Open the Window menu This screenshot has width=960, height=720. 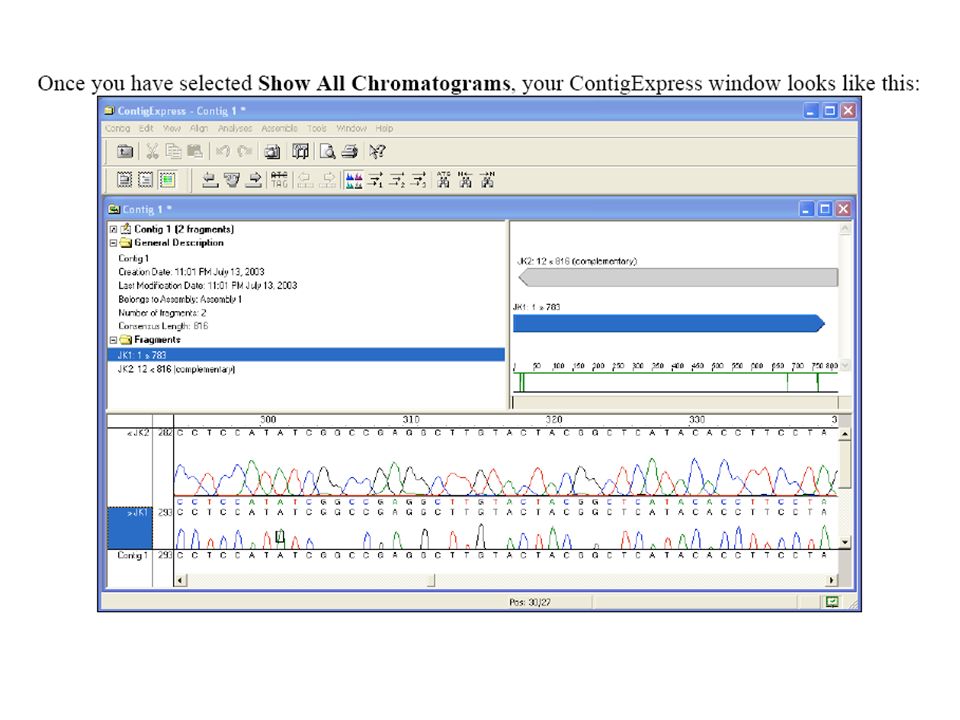click(351, 129)
